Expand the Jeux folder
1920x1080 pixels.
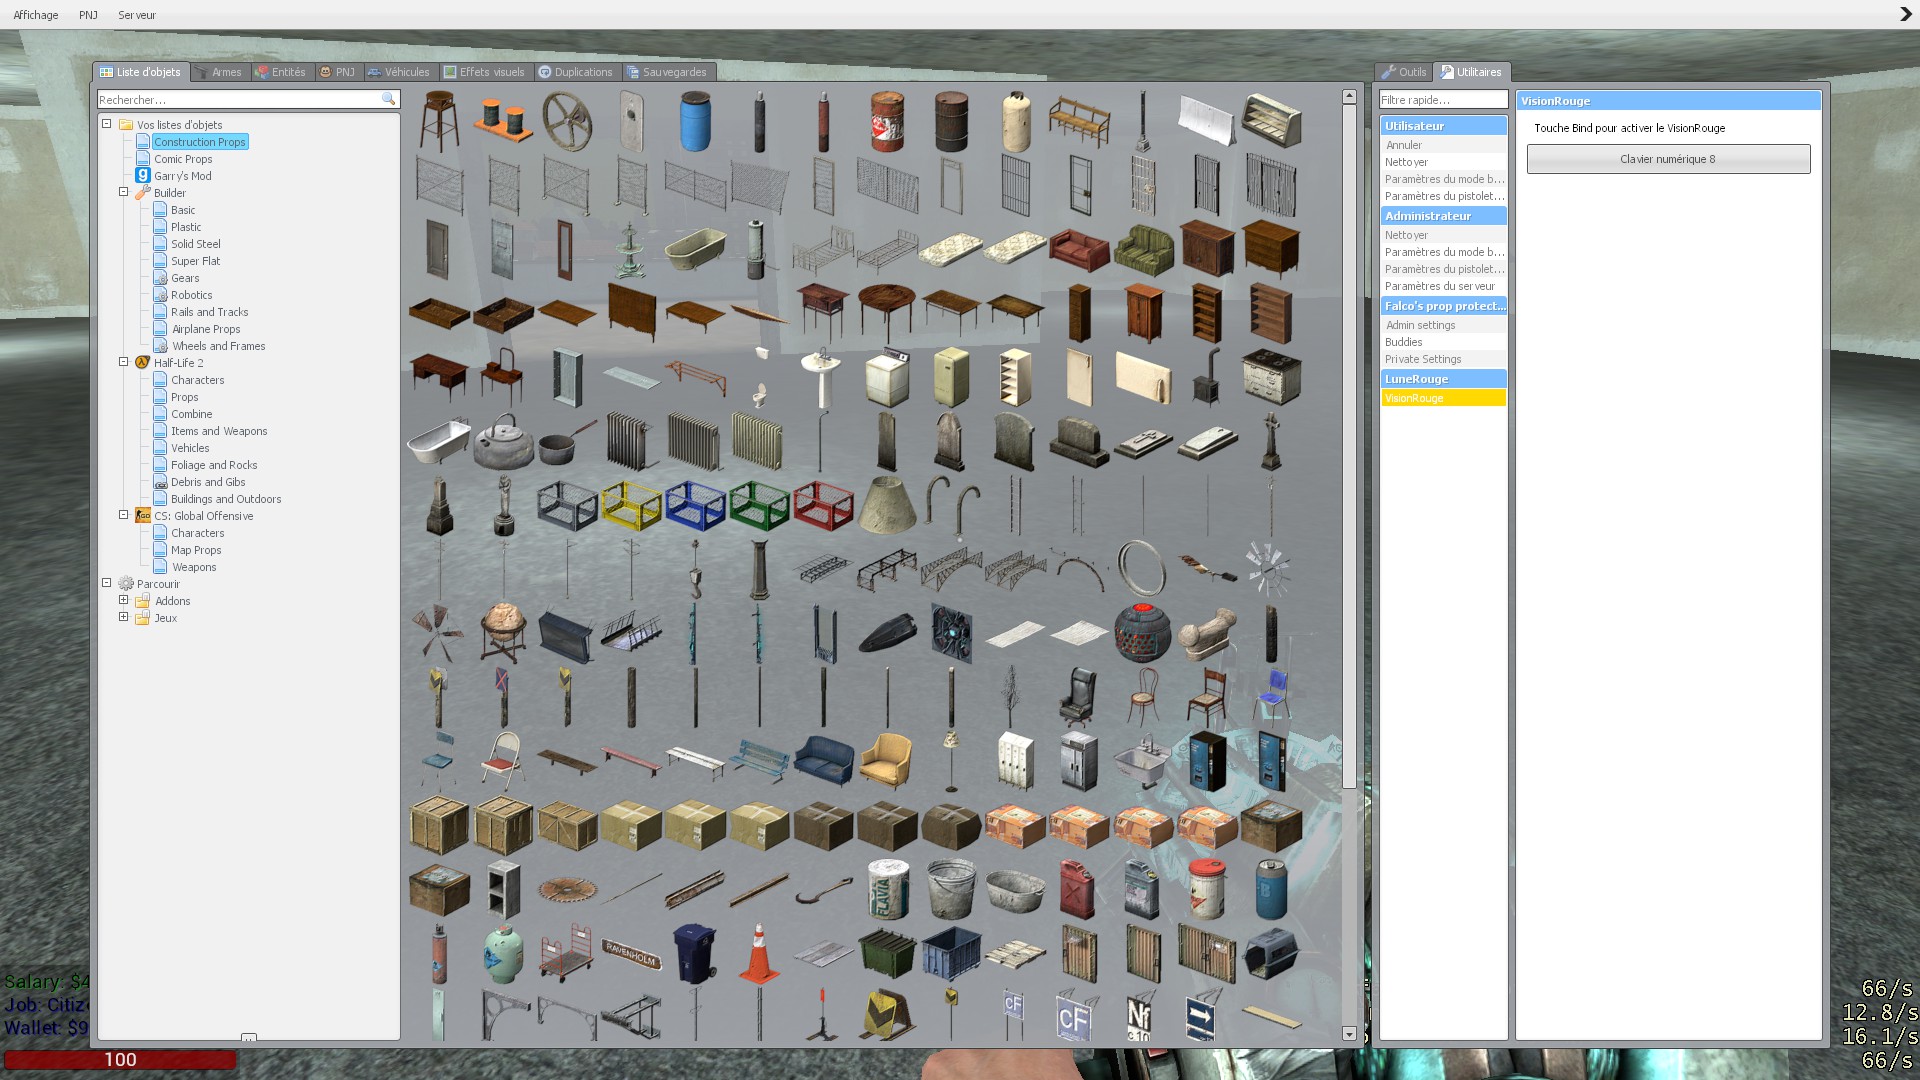124,617
